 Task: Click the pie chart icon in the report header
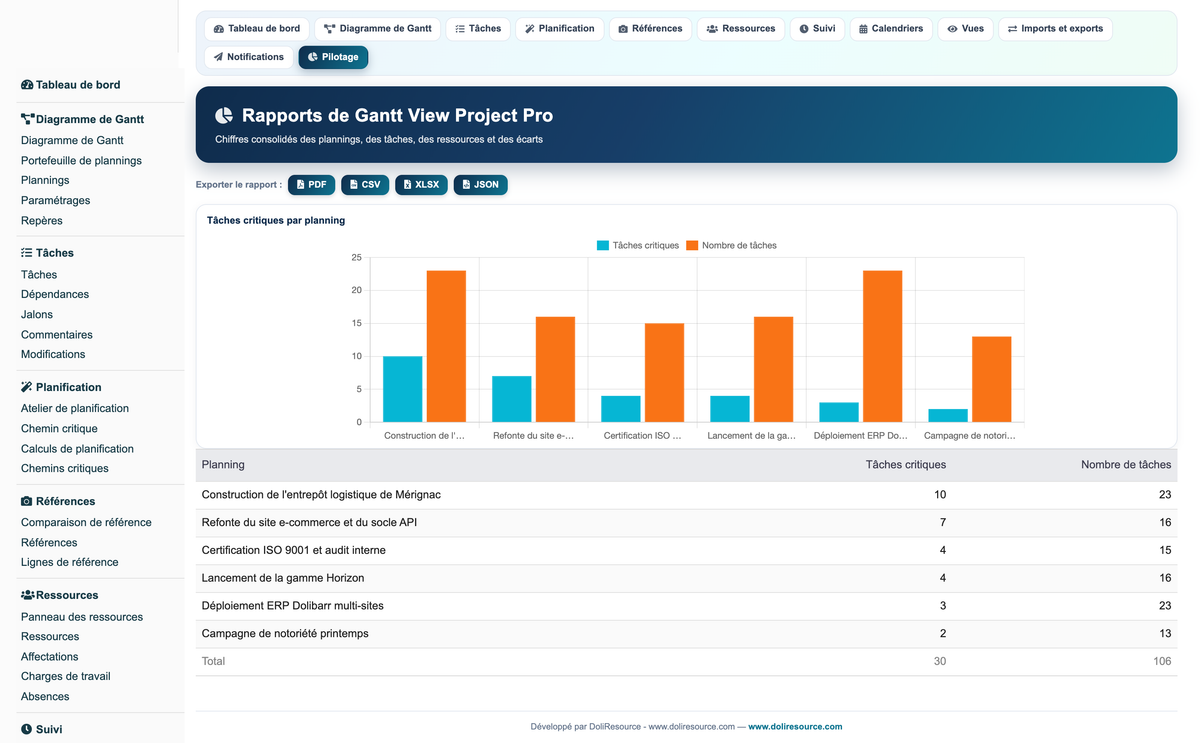[x=224, y=116]
